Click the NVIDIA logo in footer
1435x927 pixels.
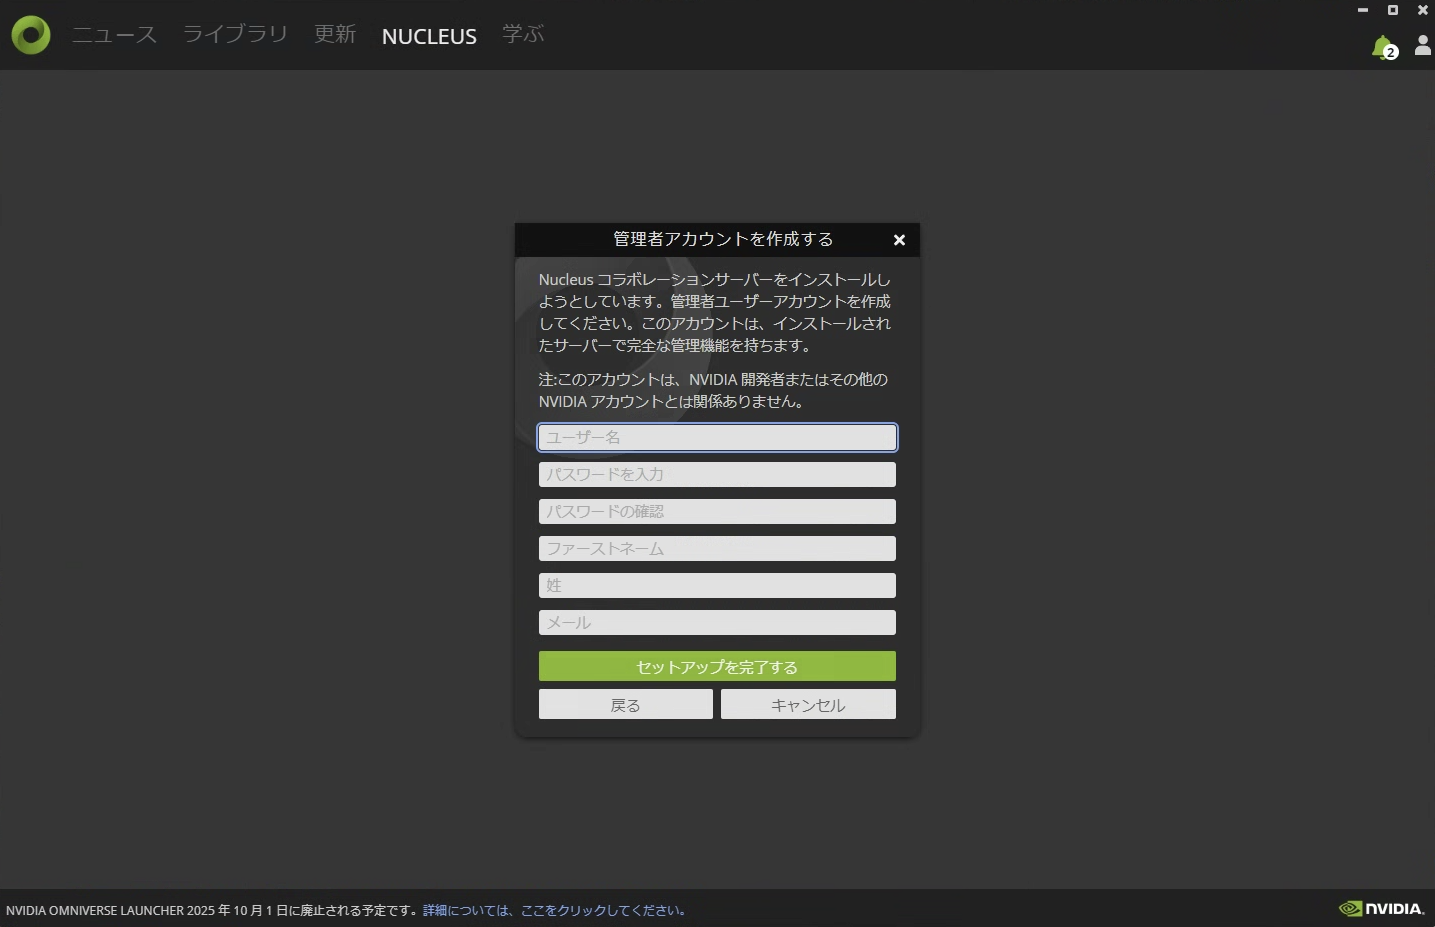(1381, 908)
